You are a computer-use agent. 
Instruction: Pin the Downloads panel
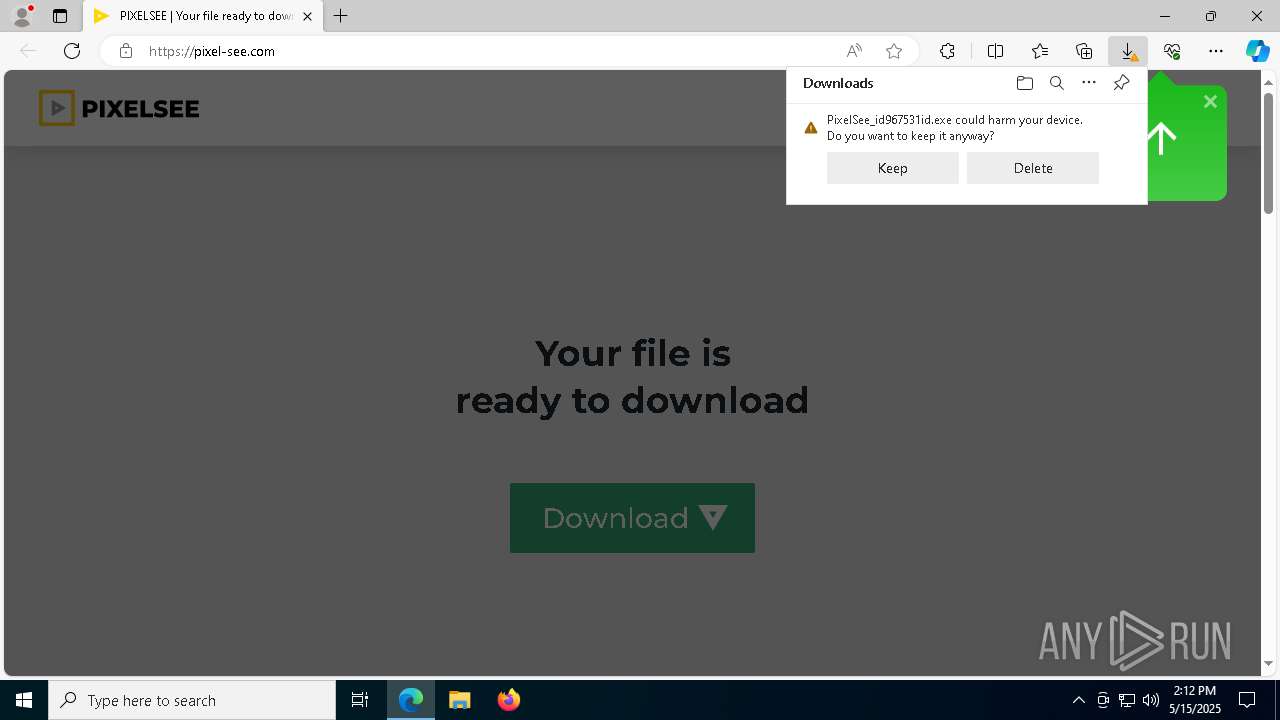coord(1121,83)
